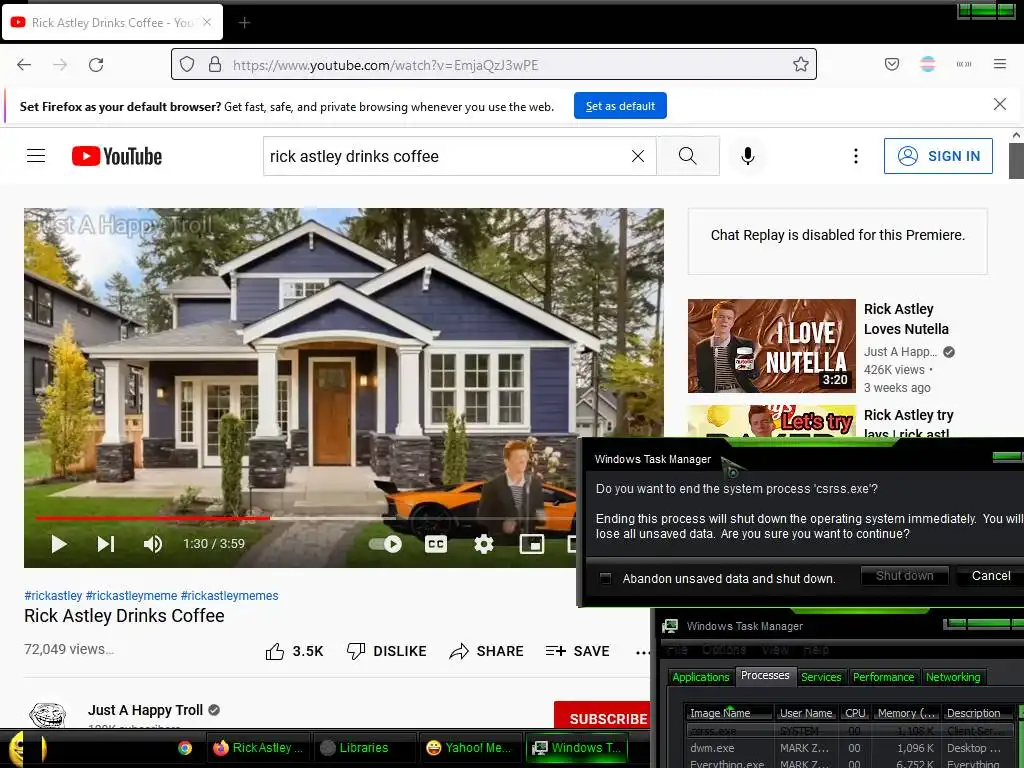Screen dimensions: 1024x768
Task: Sort processes by CPU column header
Action: 855,713
